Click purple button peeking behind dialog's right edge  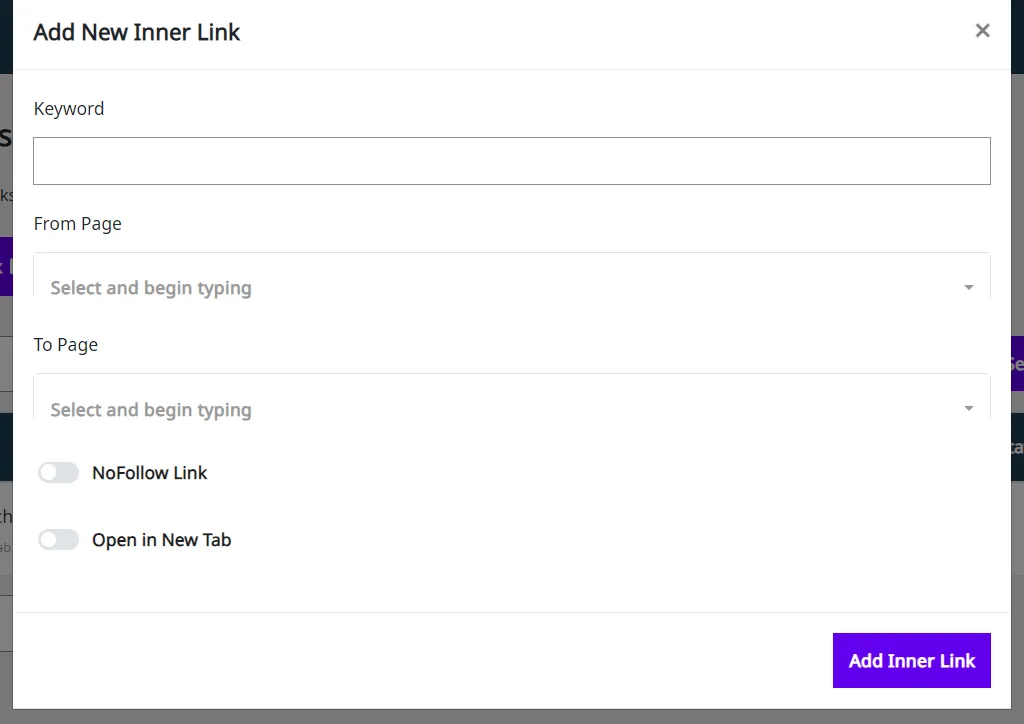pyautogui.click(x=1017, y=364)
